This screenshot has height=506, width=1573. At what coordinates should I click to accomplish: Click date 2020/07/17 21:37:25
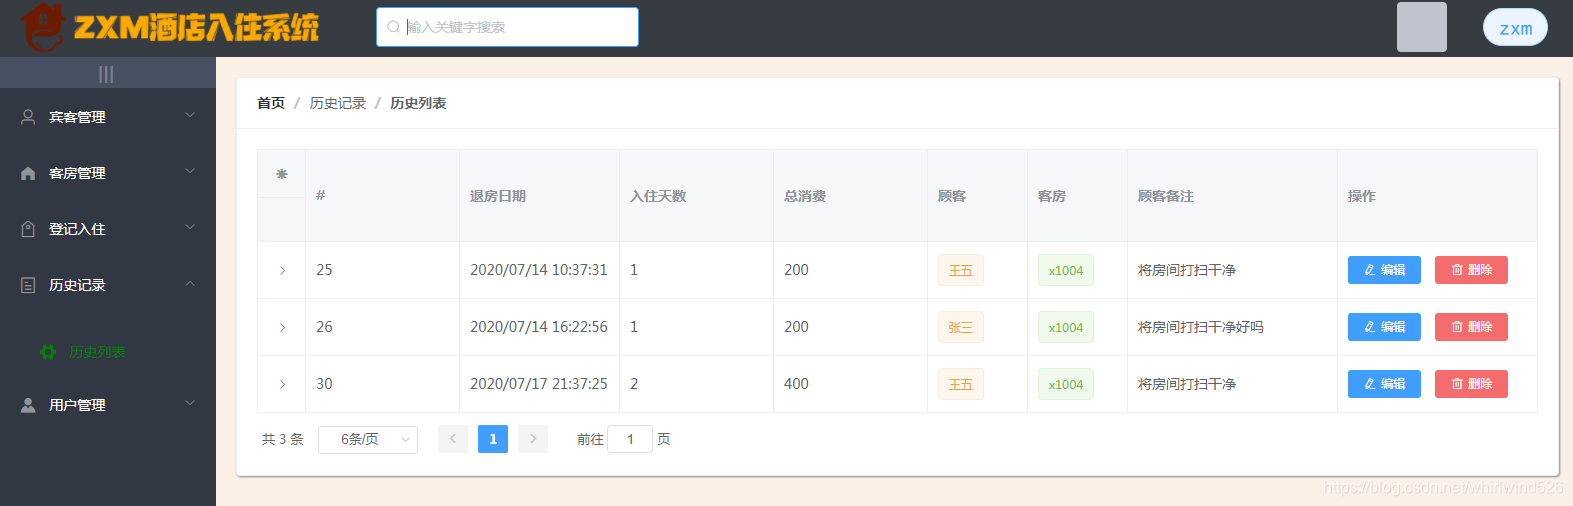pos(539,384)
